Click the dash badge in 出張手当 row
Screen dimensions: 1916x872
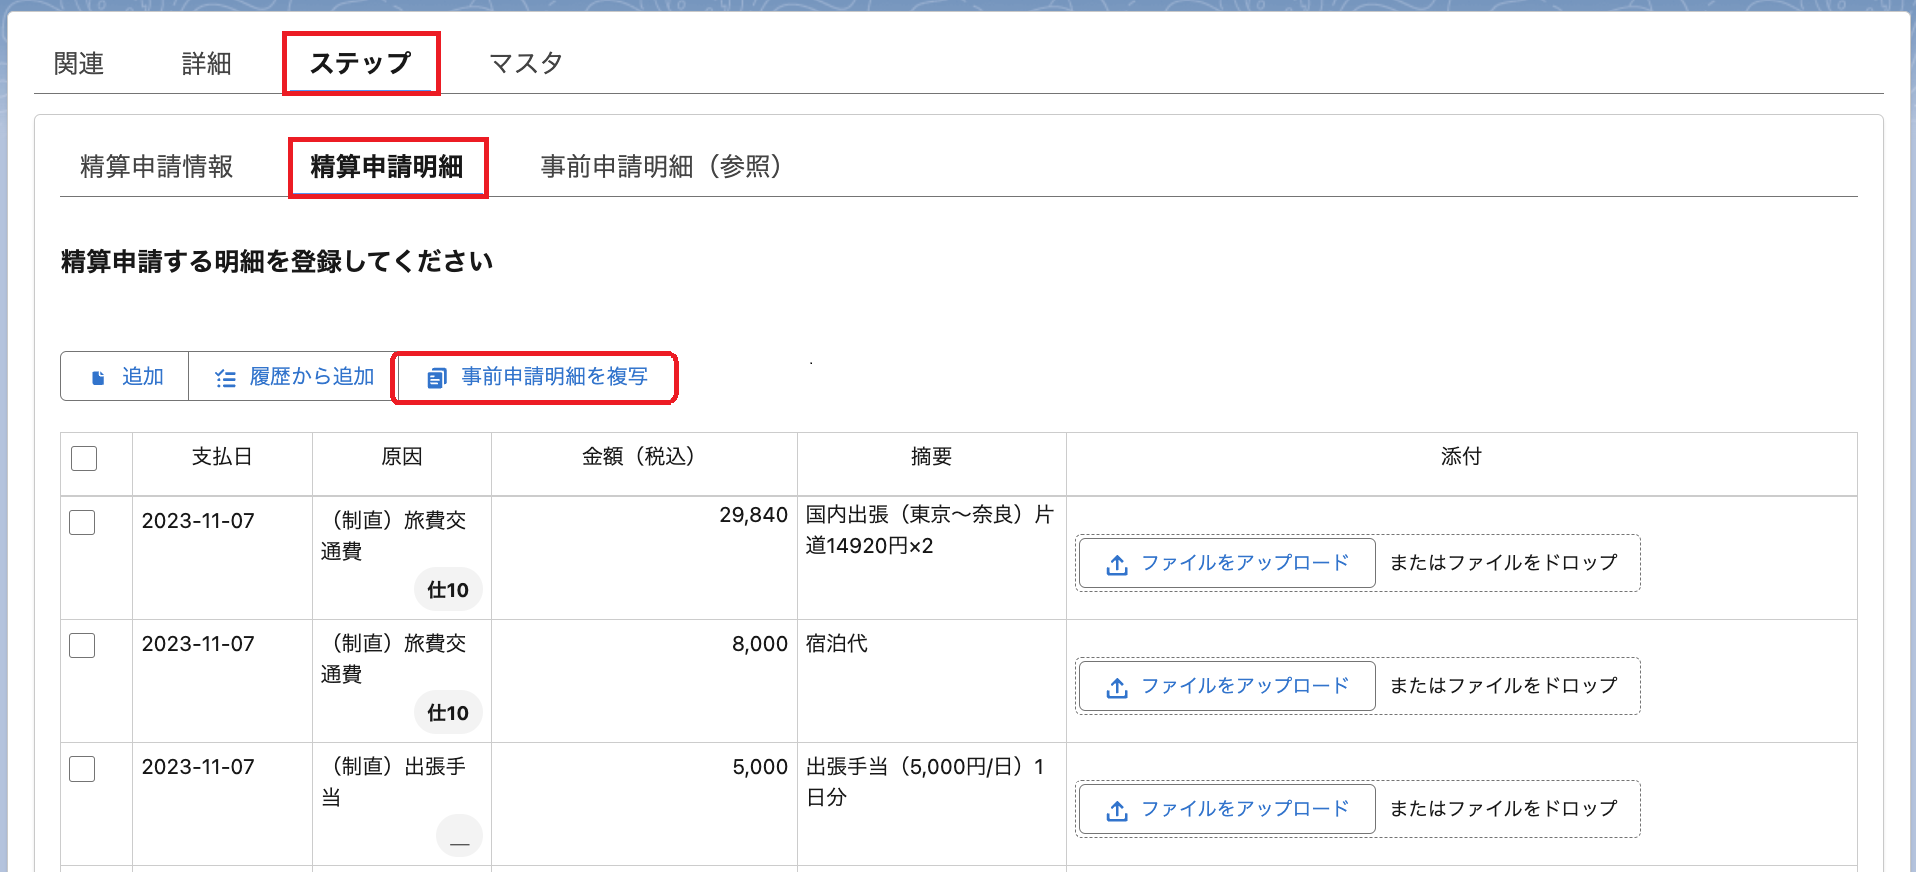[x=459, y=836]
